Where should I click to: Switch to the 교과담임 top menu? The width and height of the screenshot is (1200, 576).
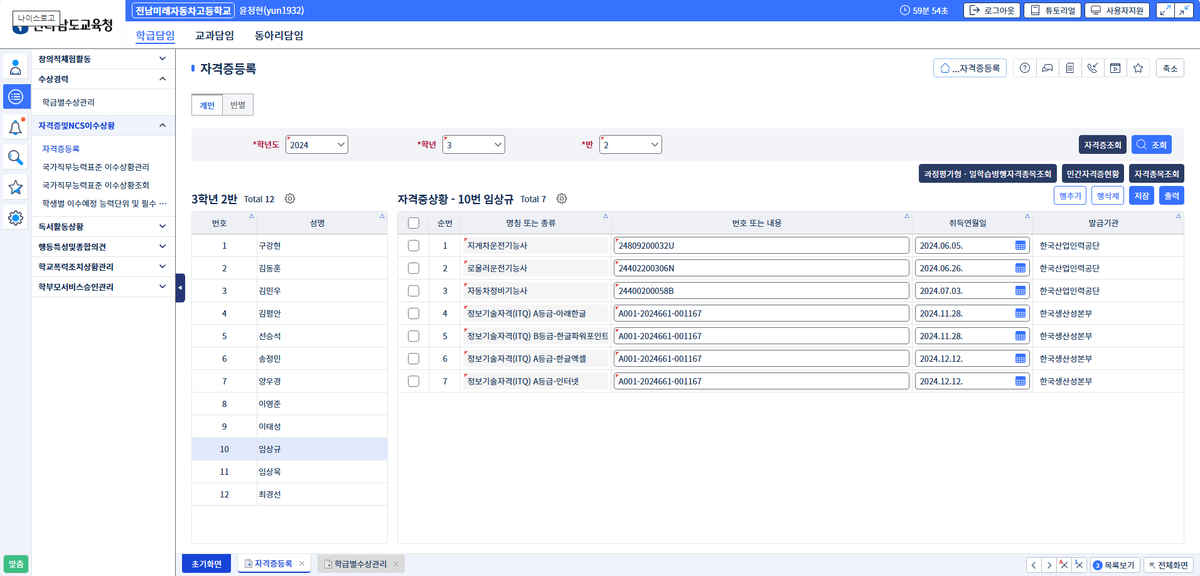coord(215,35)
